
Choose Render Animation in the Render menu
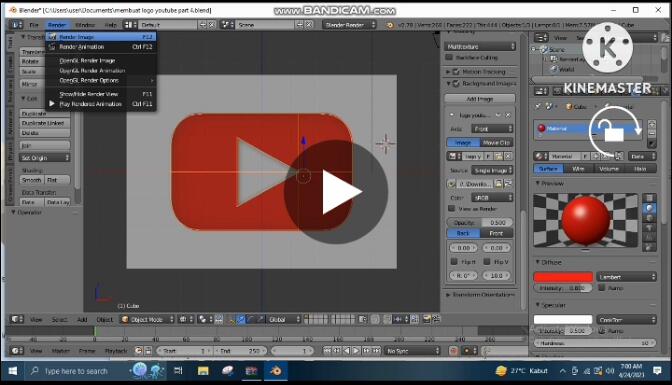[101, 47]
